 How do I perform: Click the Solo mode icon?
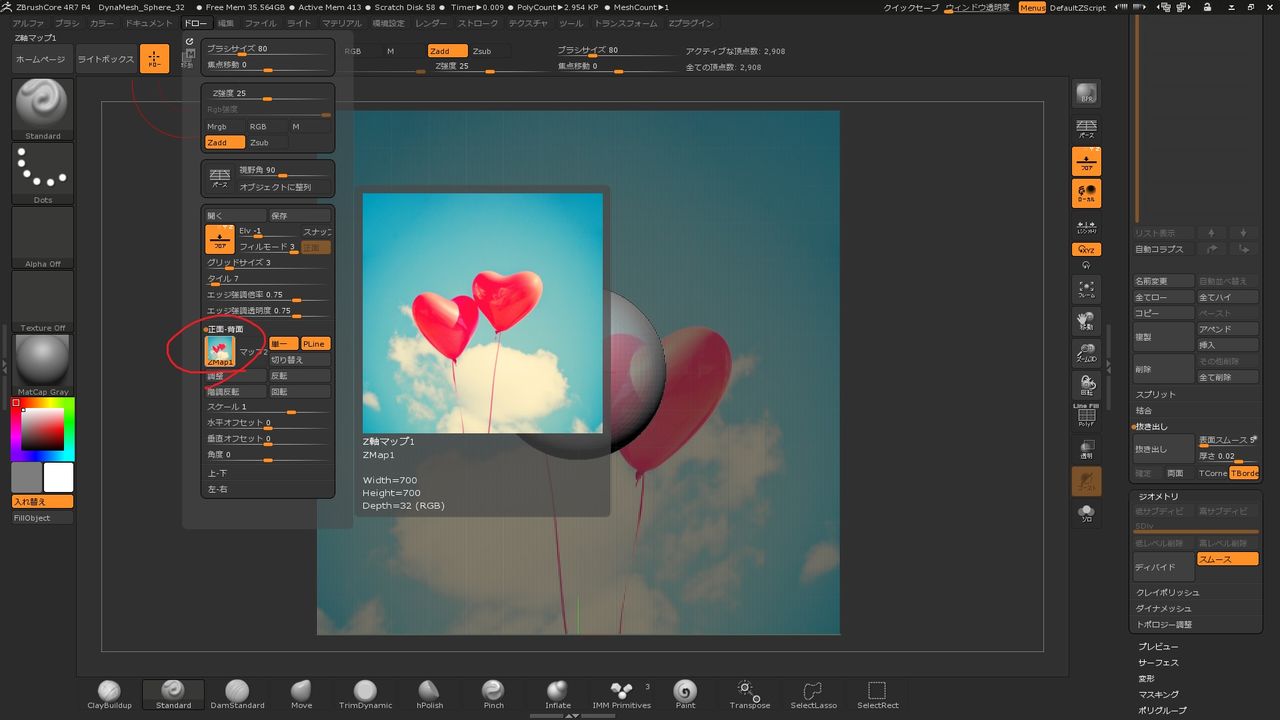coord(1086,514)
